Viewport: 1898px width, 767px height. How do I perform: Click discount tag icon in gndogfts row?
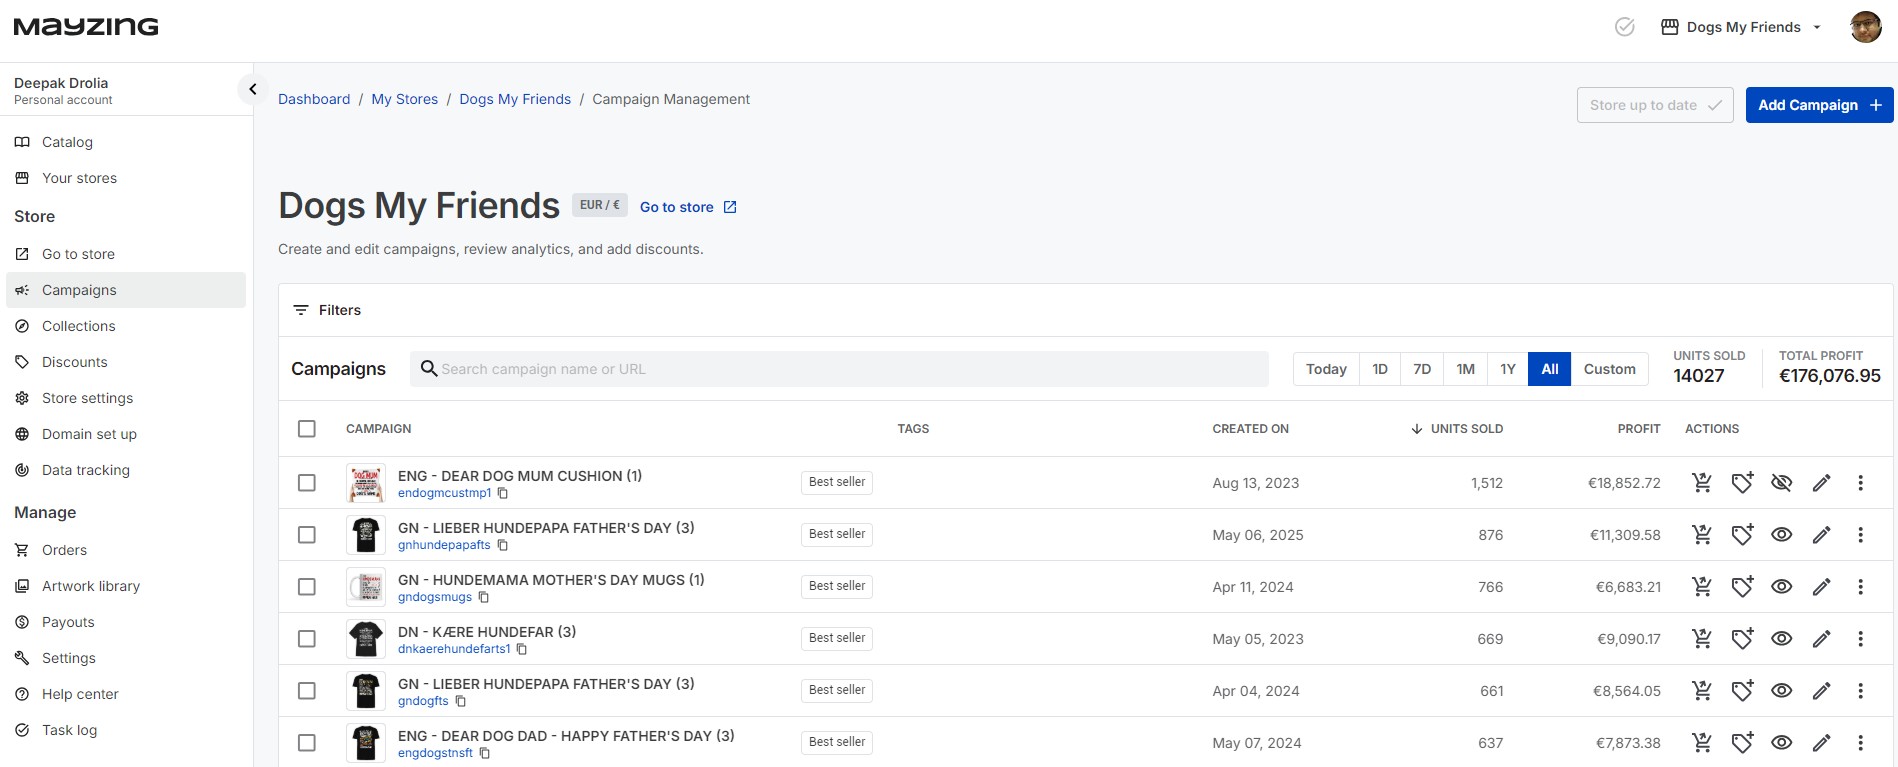(1742, 691)
